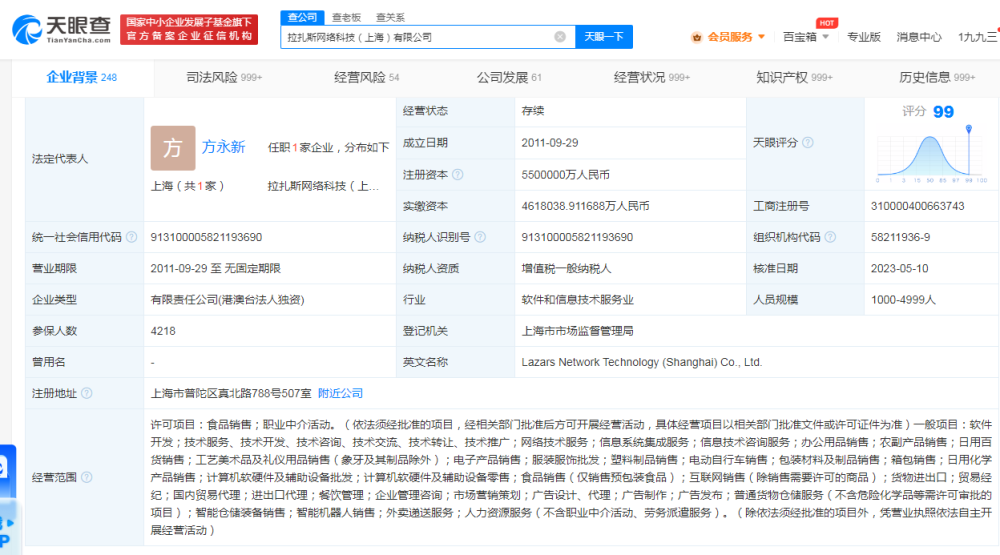Click the company name search input field
This screenshot has width=1000, height=555.
(x=418, y=37)
